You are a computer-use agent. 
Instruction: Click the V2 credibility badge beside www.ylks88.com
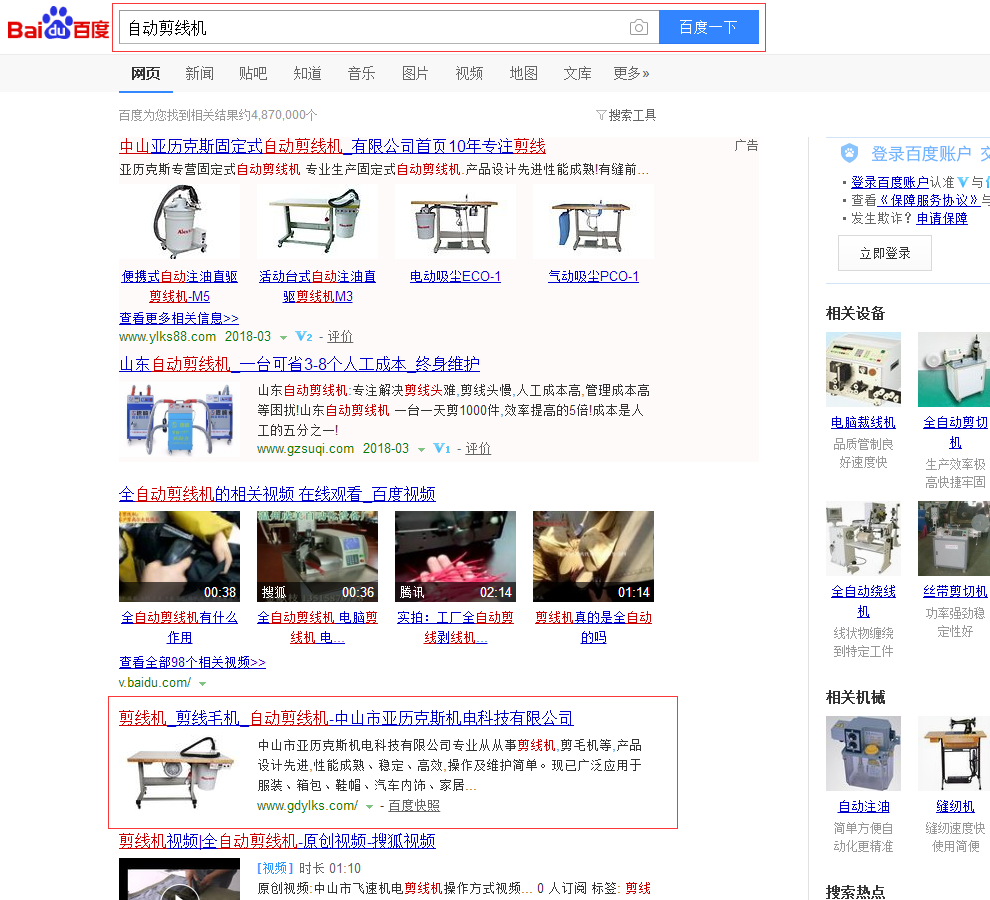(304, 337)
